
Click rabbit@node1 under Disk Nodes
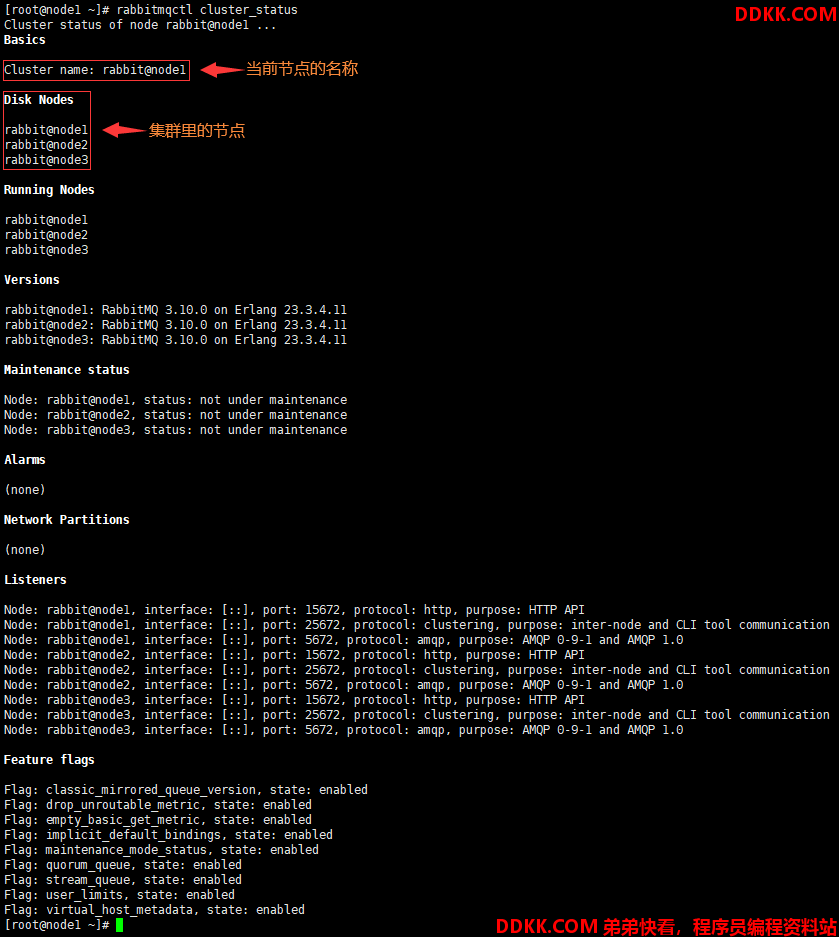46,130
